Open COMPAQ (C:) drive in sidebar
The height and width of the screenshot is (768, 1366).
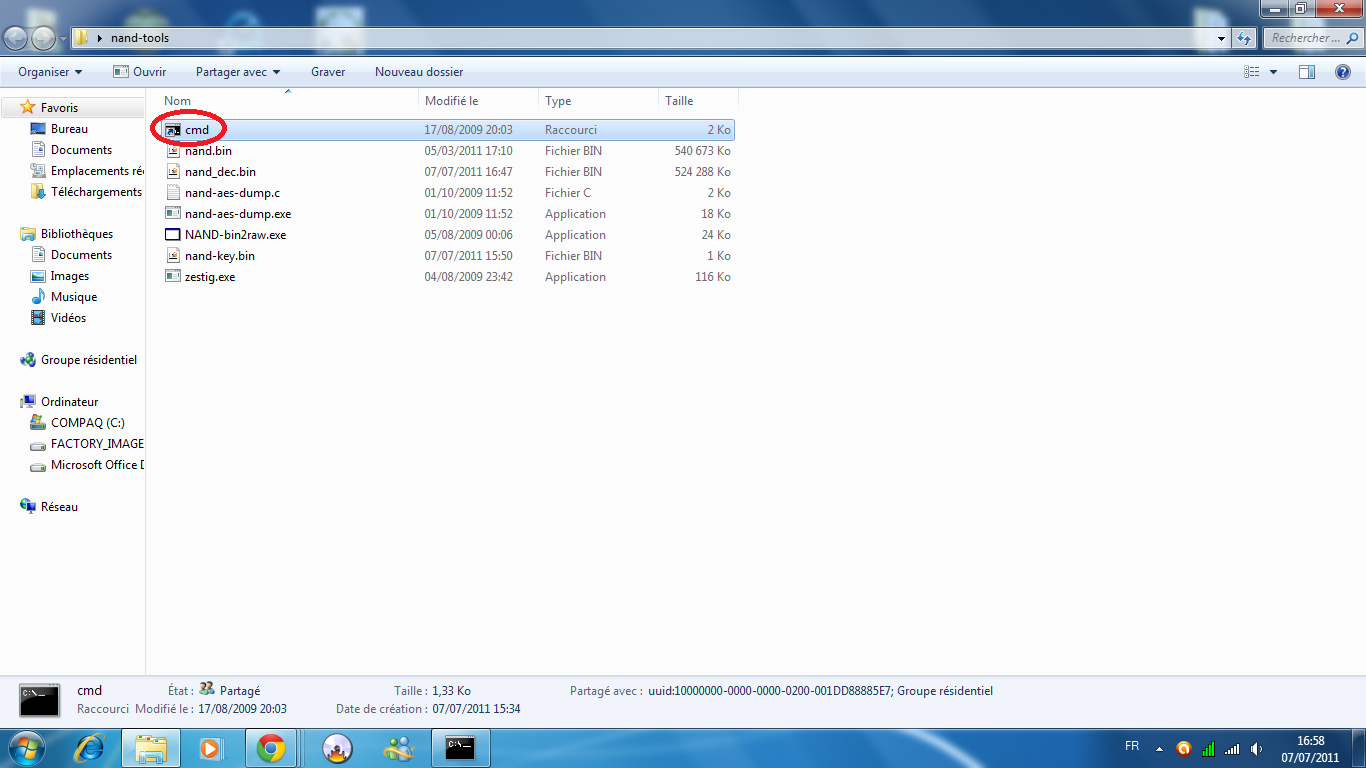point(87,423)
